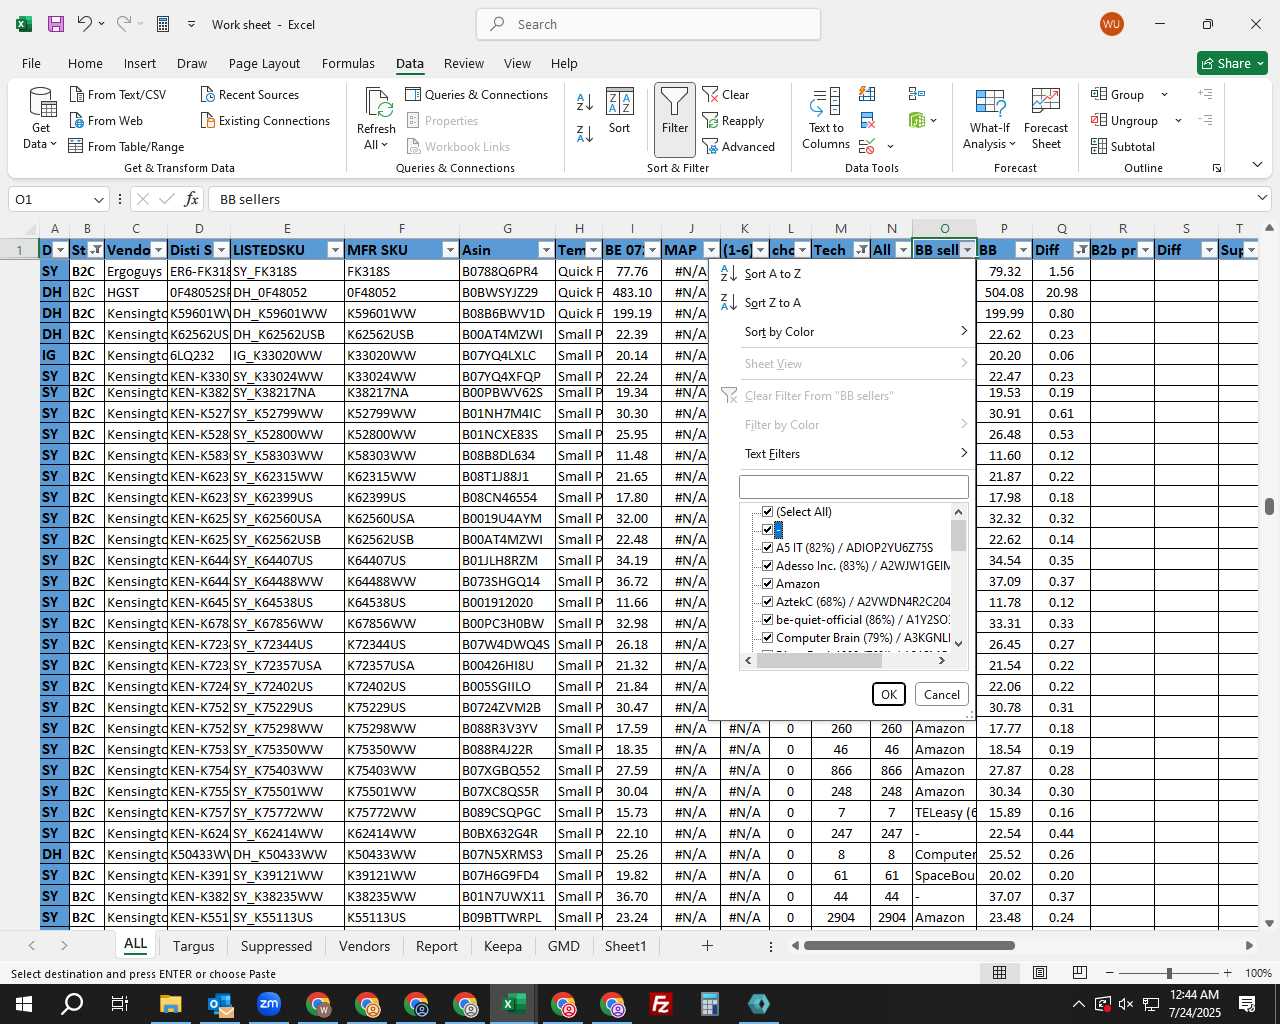Click From Text/CSV import
Image resolution: width=1280 pixels, height=1024 pixels.
pos(118,94)
